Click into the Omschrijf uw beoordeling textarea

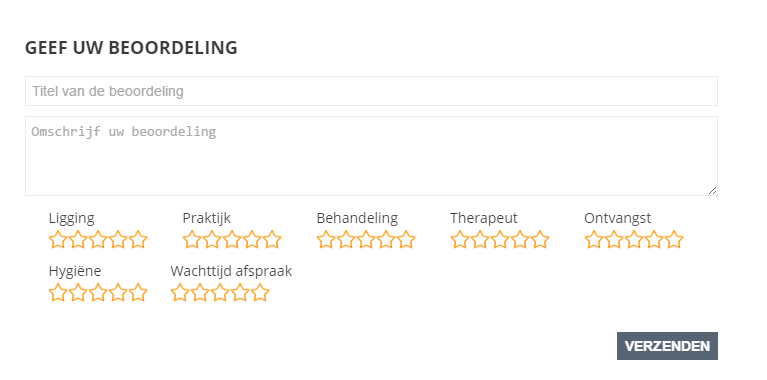click(371, 156)
